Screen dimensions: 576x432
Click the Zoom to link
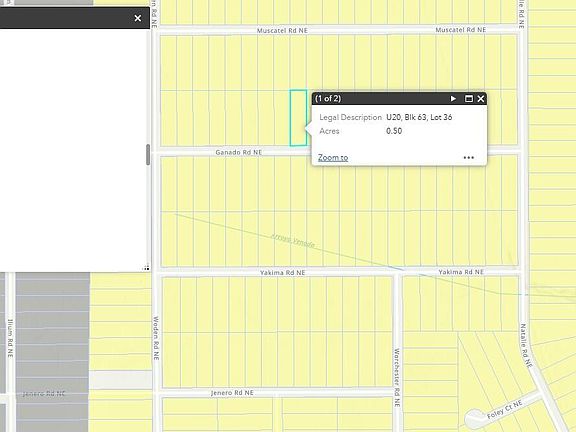pyautogui.click(x=333, y=158)
